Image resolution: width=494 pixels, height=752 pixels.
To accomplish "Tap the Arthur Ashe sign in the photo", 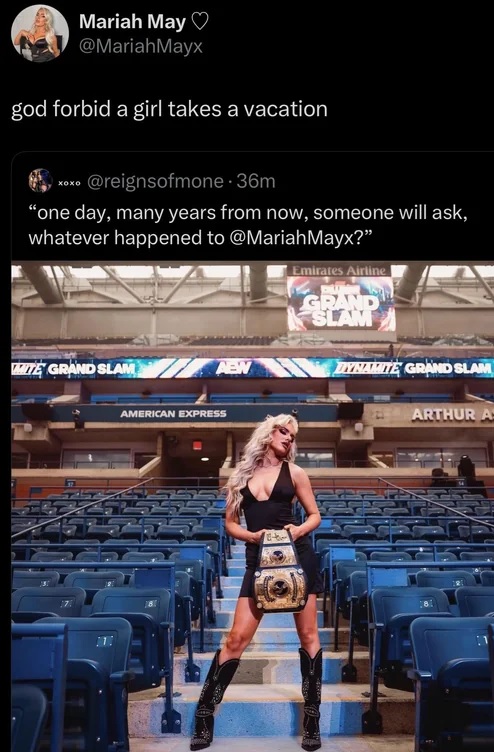I will tap(452, 414).
